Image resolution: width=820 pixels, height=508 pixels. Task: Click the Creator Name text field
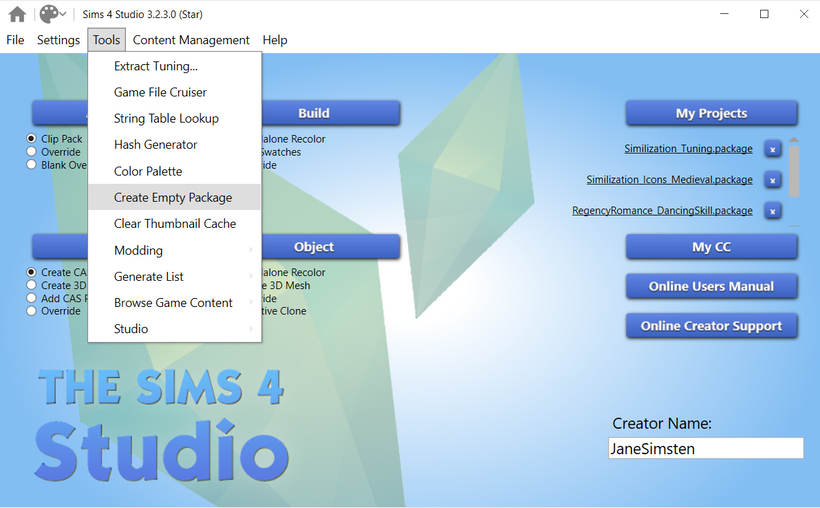(705, 449)
